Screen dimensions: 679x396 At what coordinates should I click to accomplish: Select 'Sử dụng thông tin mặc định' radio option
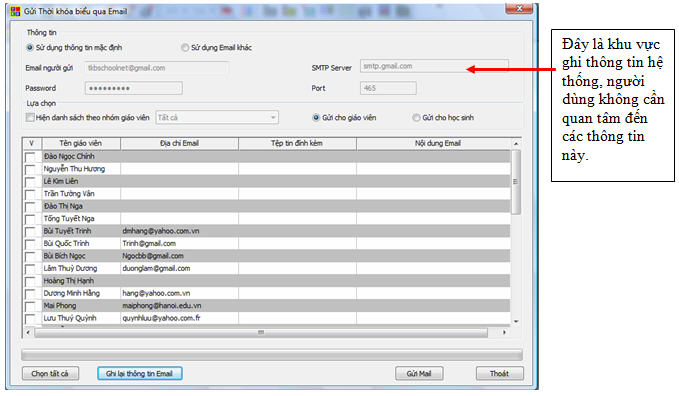[29, 48]
